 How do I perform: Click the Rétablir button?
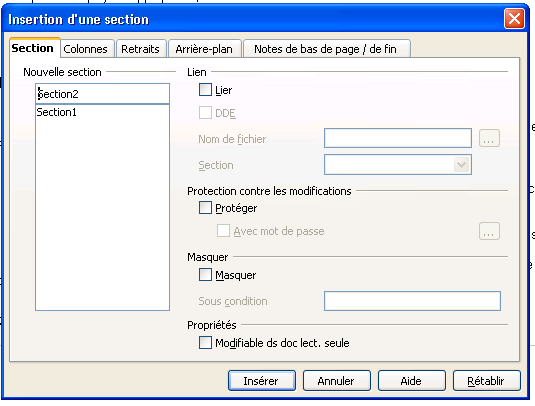(487, 381)
